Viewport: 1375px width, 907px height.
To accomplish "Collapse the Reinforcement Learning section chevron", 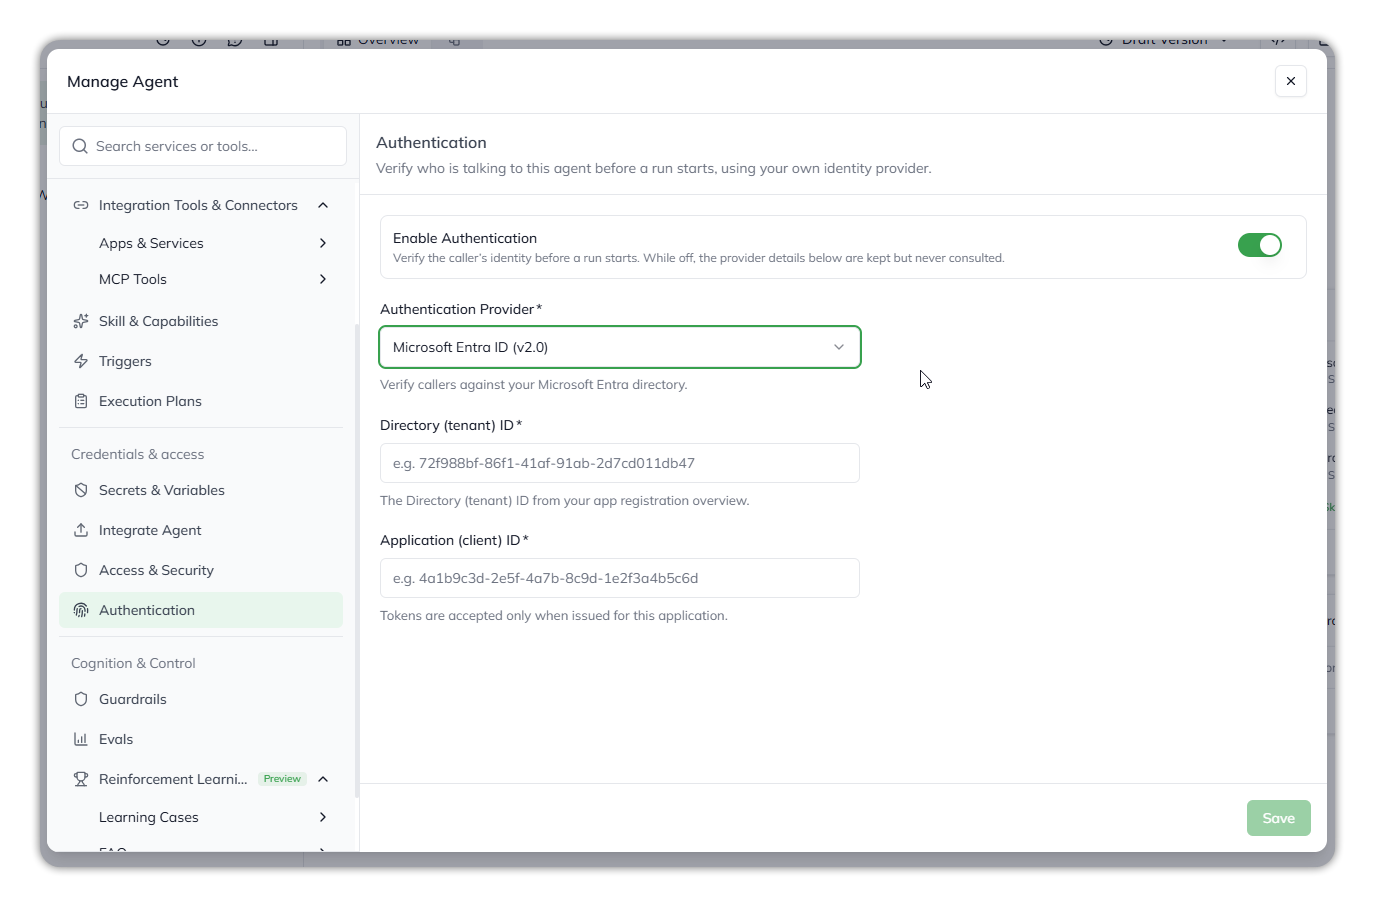I will (x=323, y=779).
